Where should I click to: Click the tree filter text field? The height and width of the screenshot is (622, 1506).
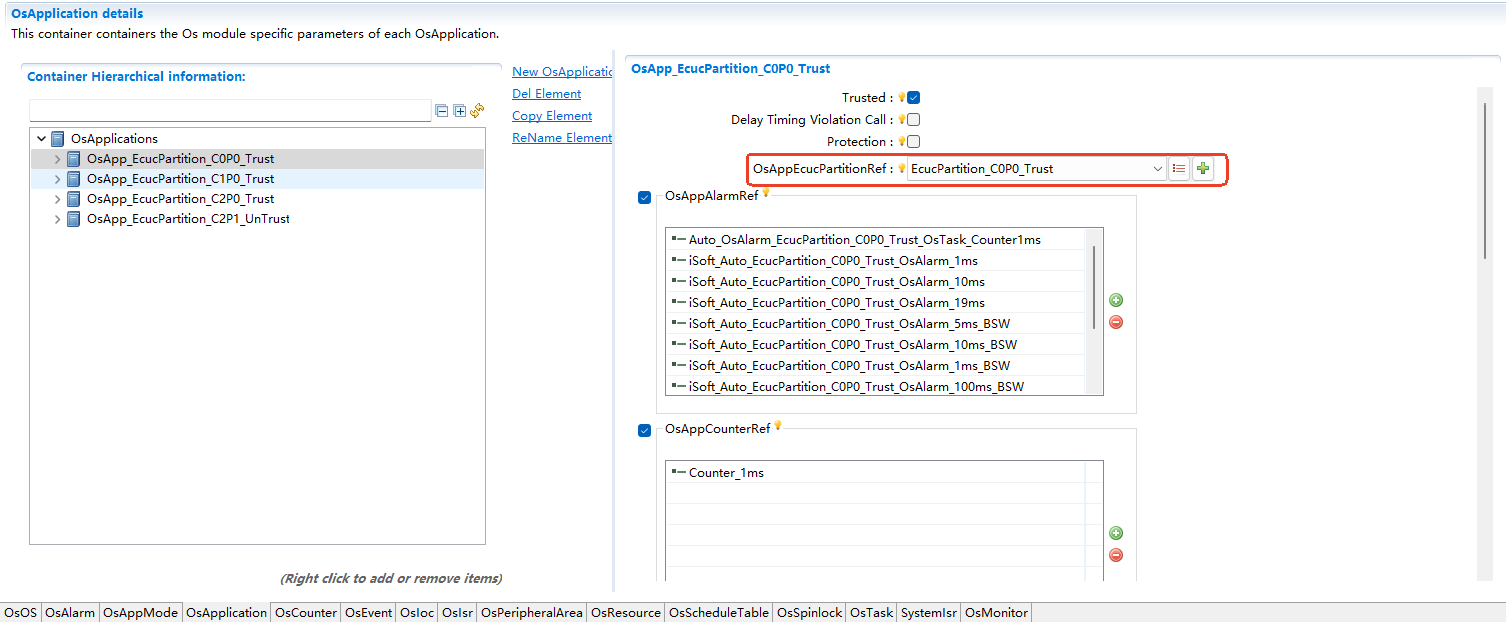(230, 111)
